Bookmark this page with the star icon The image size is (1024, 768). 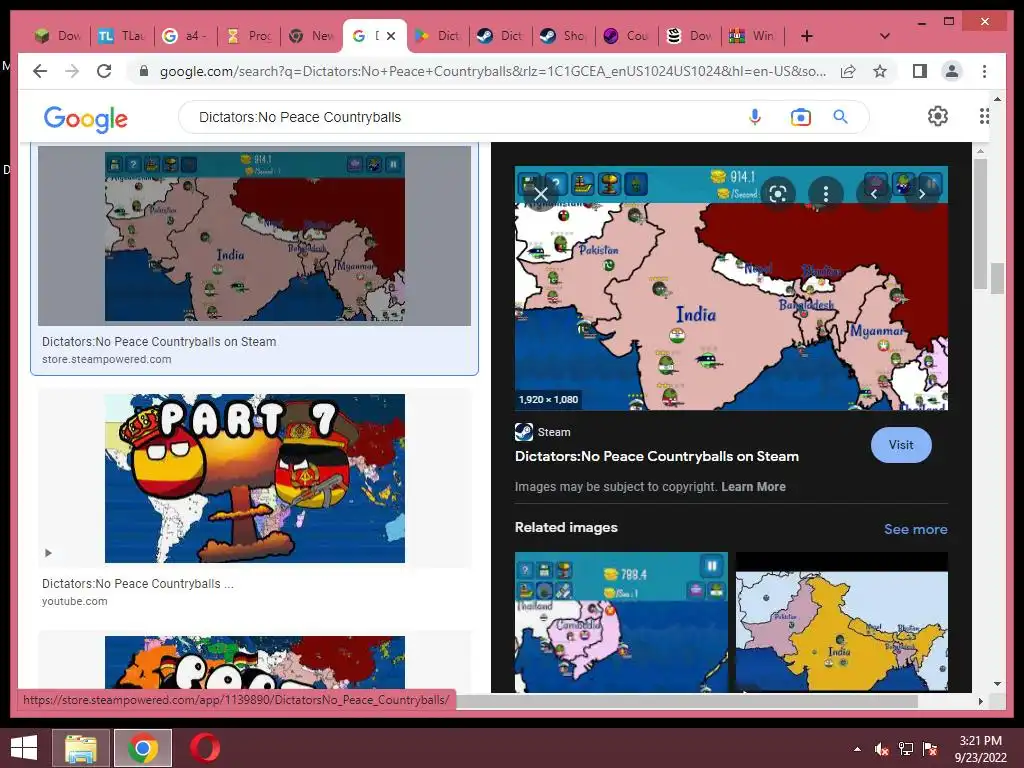(x=880, y=71)
